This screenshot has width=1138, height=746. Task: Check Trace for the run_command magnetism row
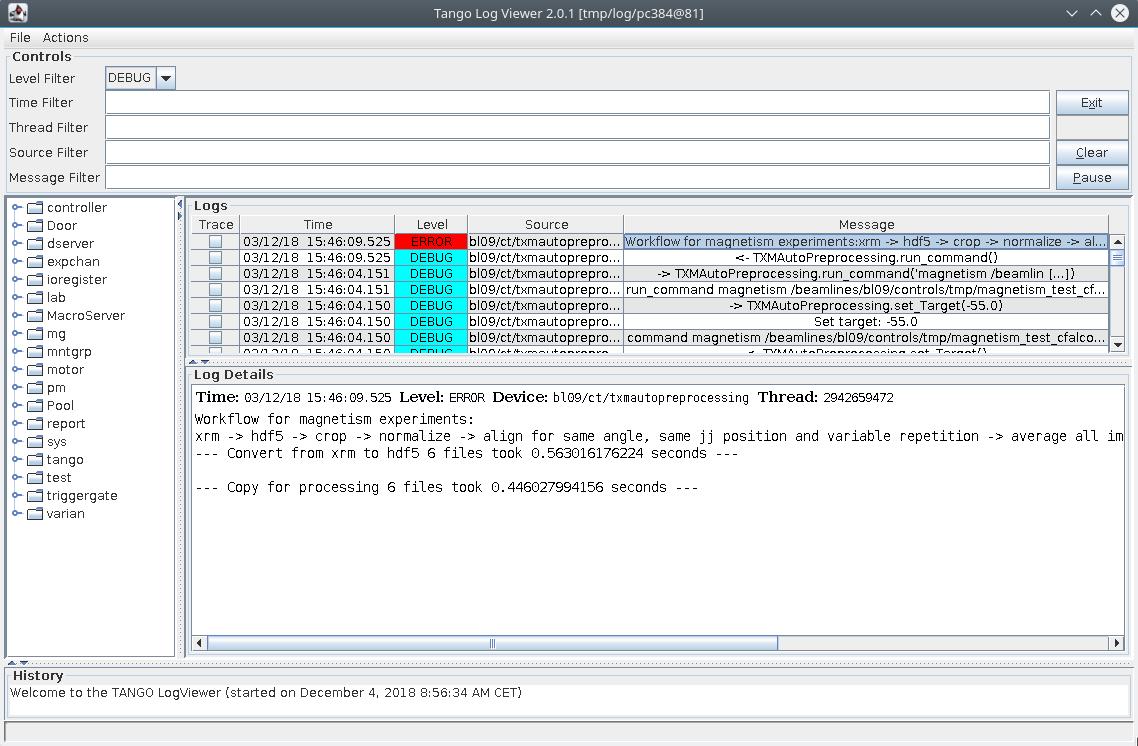click(x=215, y=289)
